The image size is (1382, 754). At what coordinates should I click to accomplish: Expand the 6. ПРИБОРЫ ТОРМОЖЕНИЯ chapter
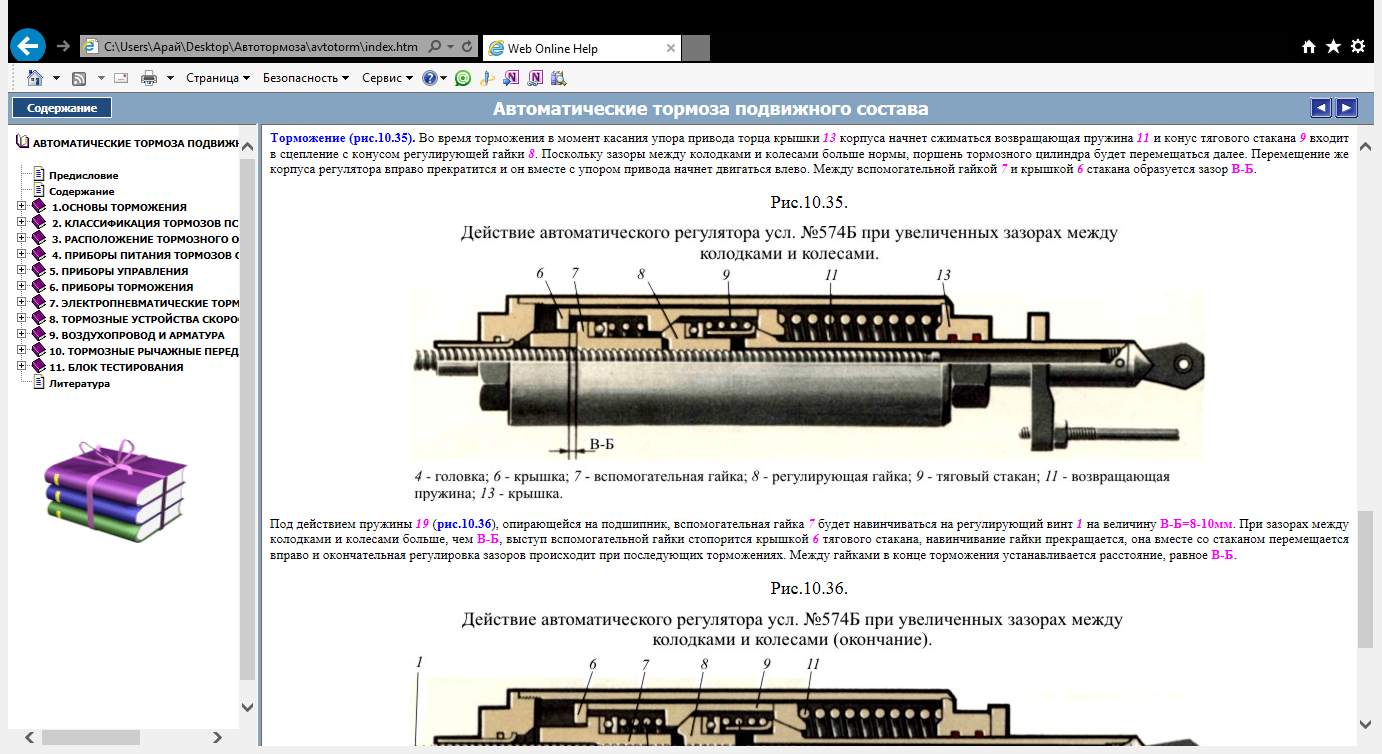[x=22, y=287]
